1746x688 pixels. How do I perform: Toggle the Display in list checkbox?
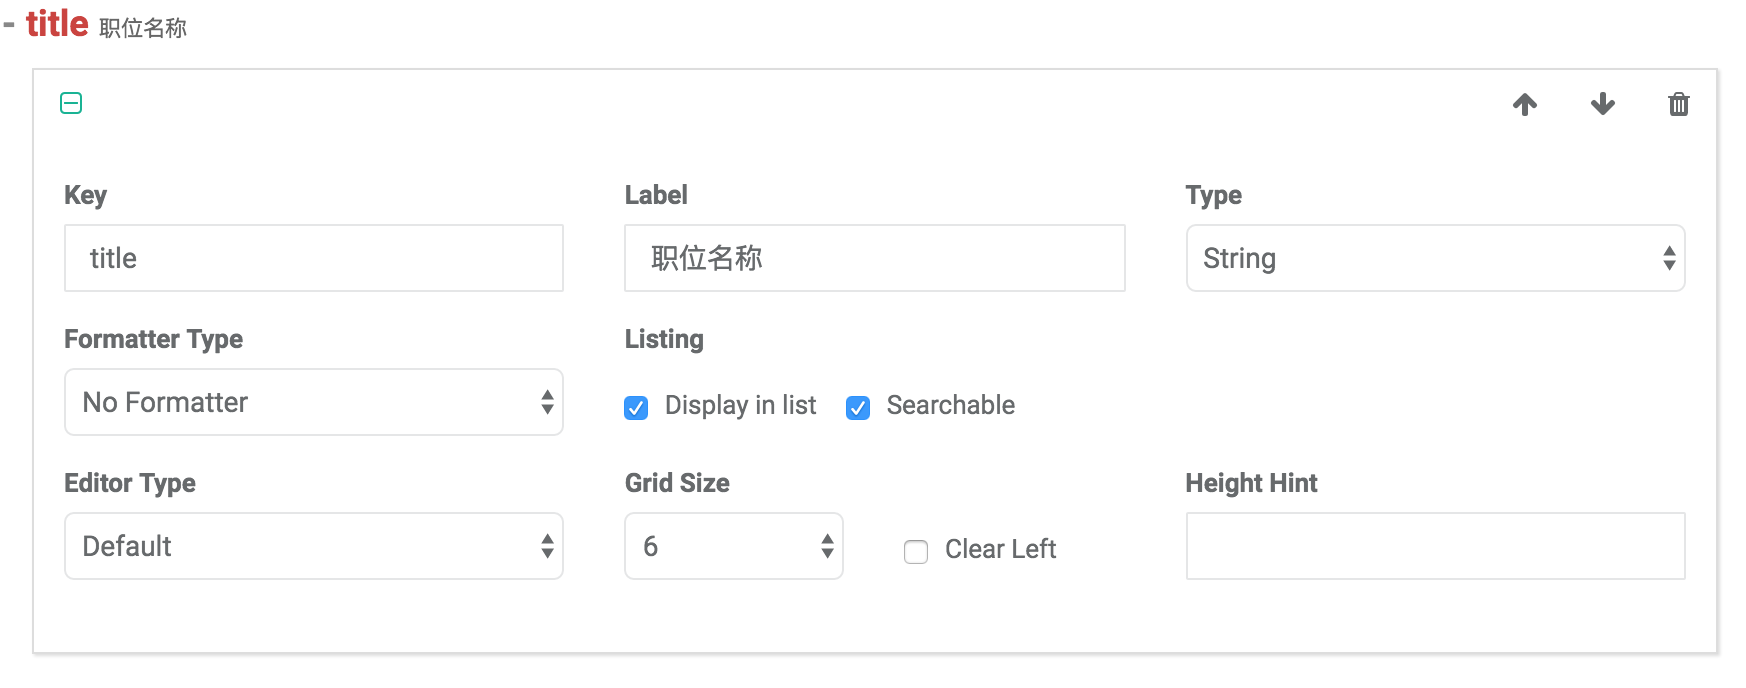[x=636, y=408]
